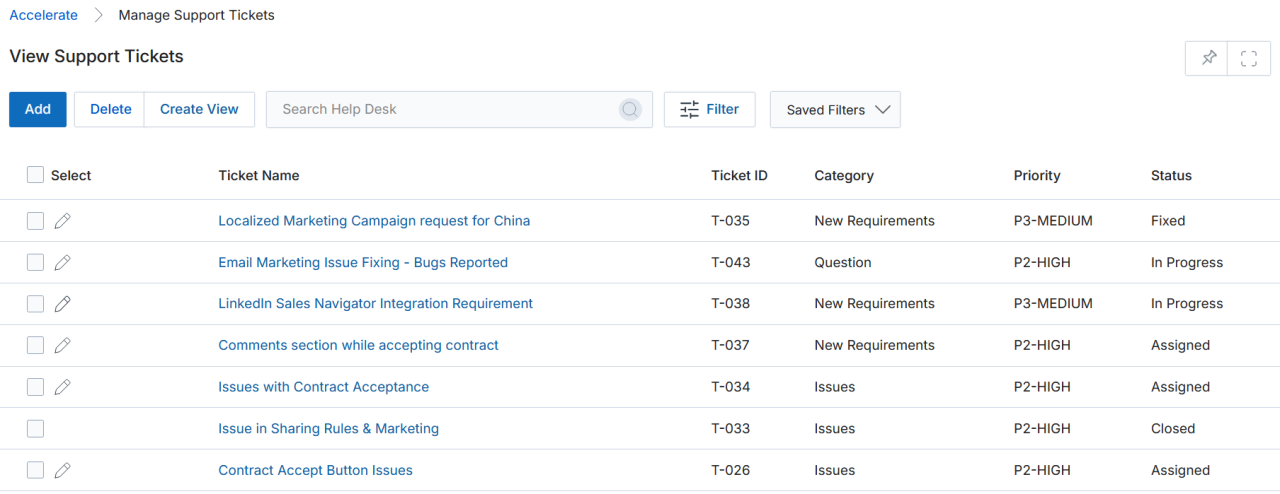Open Issues with Contract Acceptance ticket

click(x=324, y=387)
